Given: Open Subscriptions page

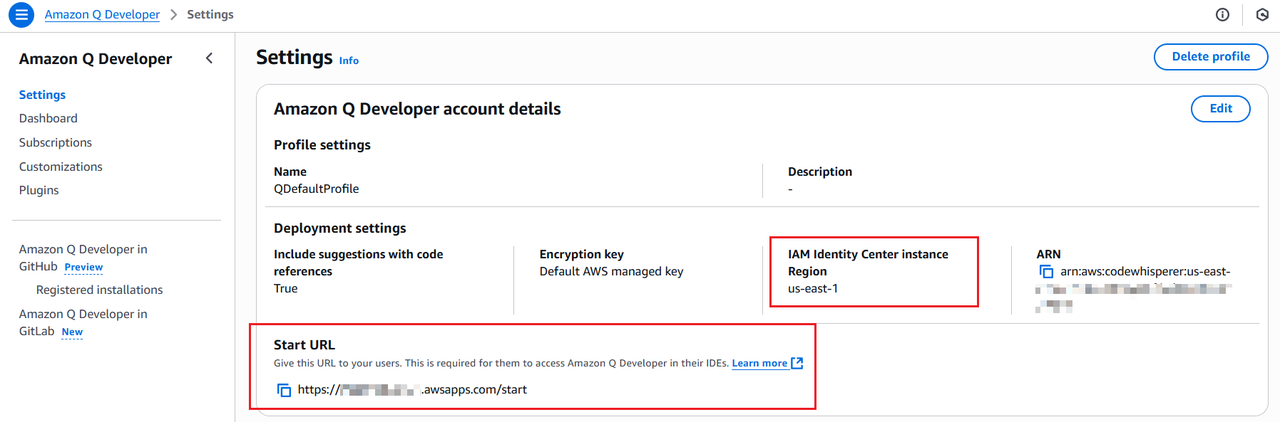Looking at the screenshot, I should [x=55, y=143].
